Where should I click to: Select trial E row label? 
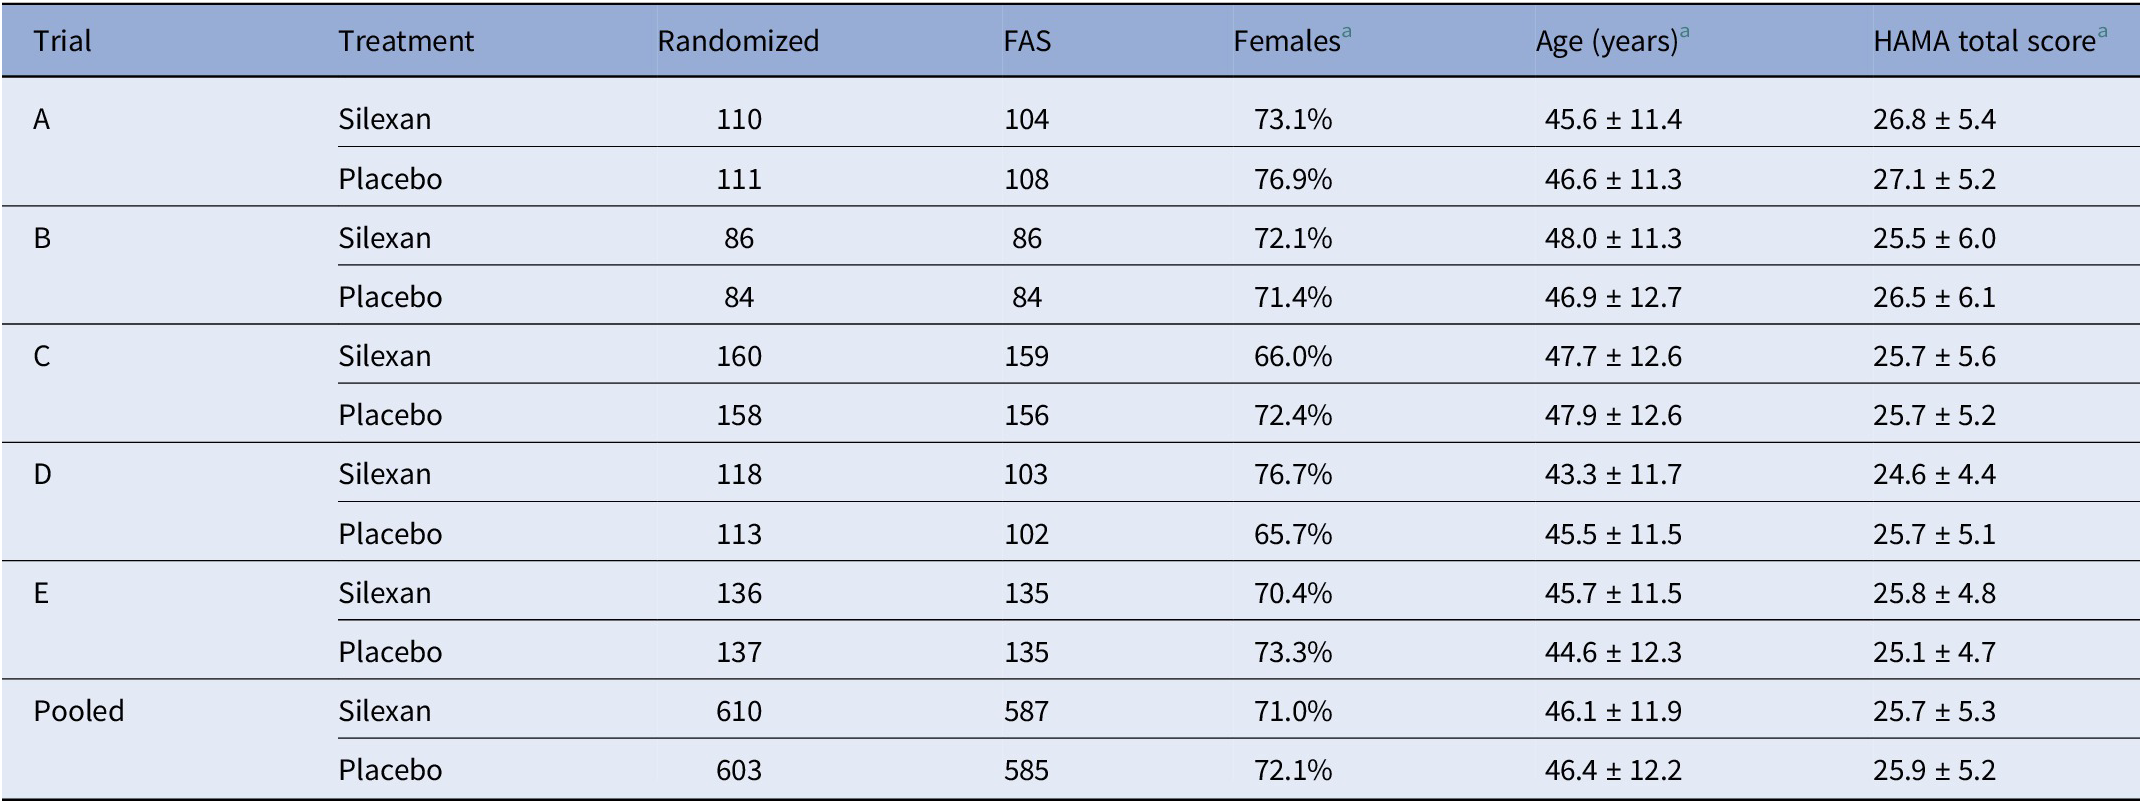coord(41,593)
